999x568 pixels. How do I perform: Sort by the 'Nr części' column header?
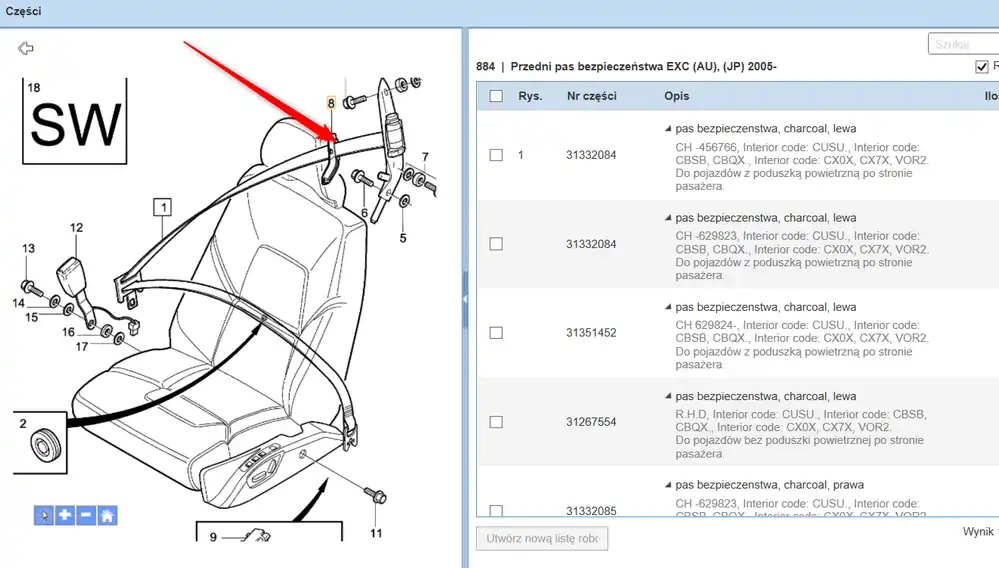(x=591, y=96)
